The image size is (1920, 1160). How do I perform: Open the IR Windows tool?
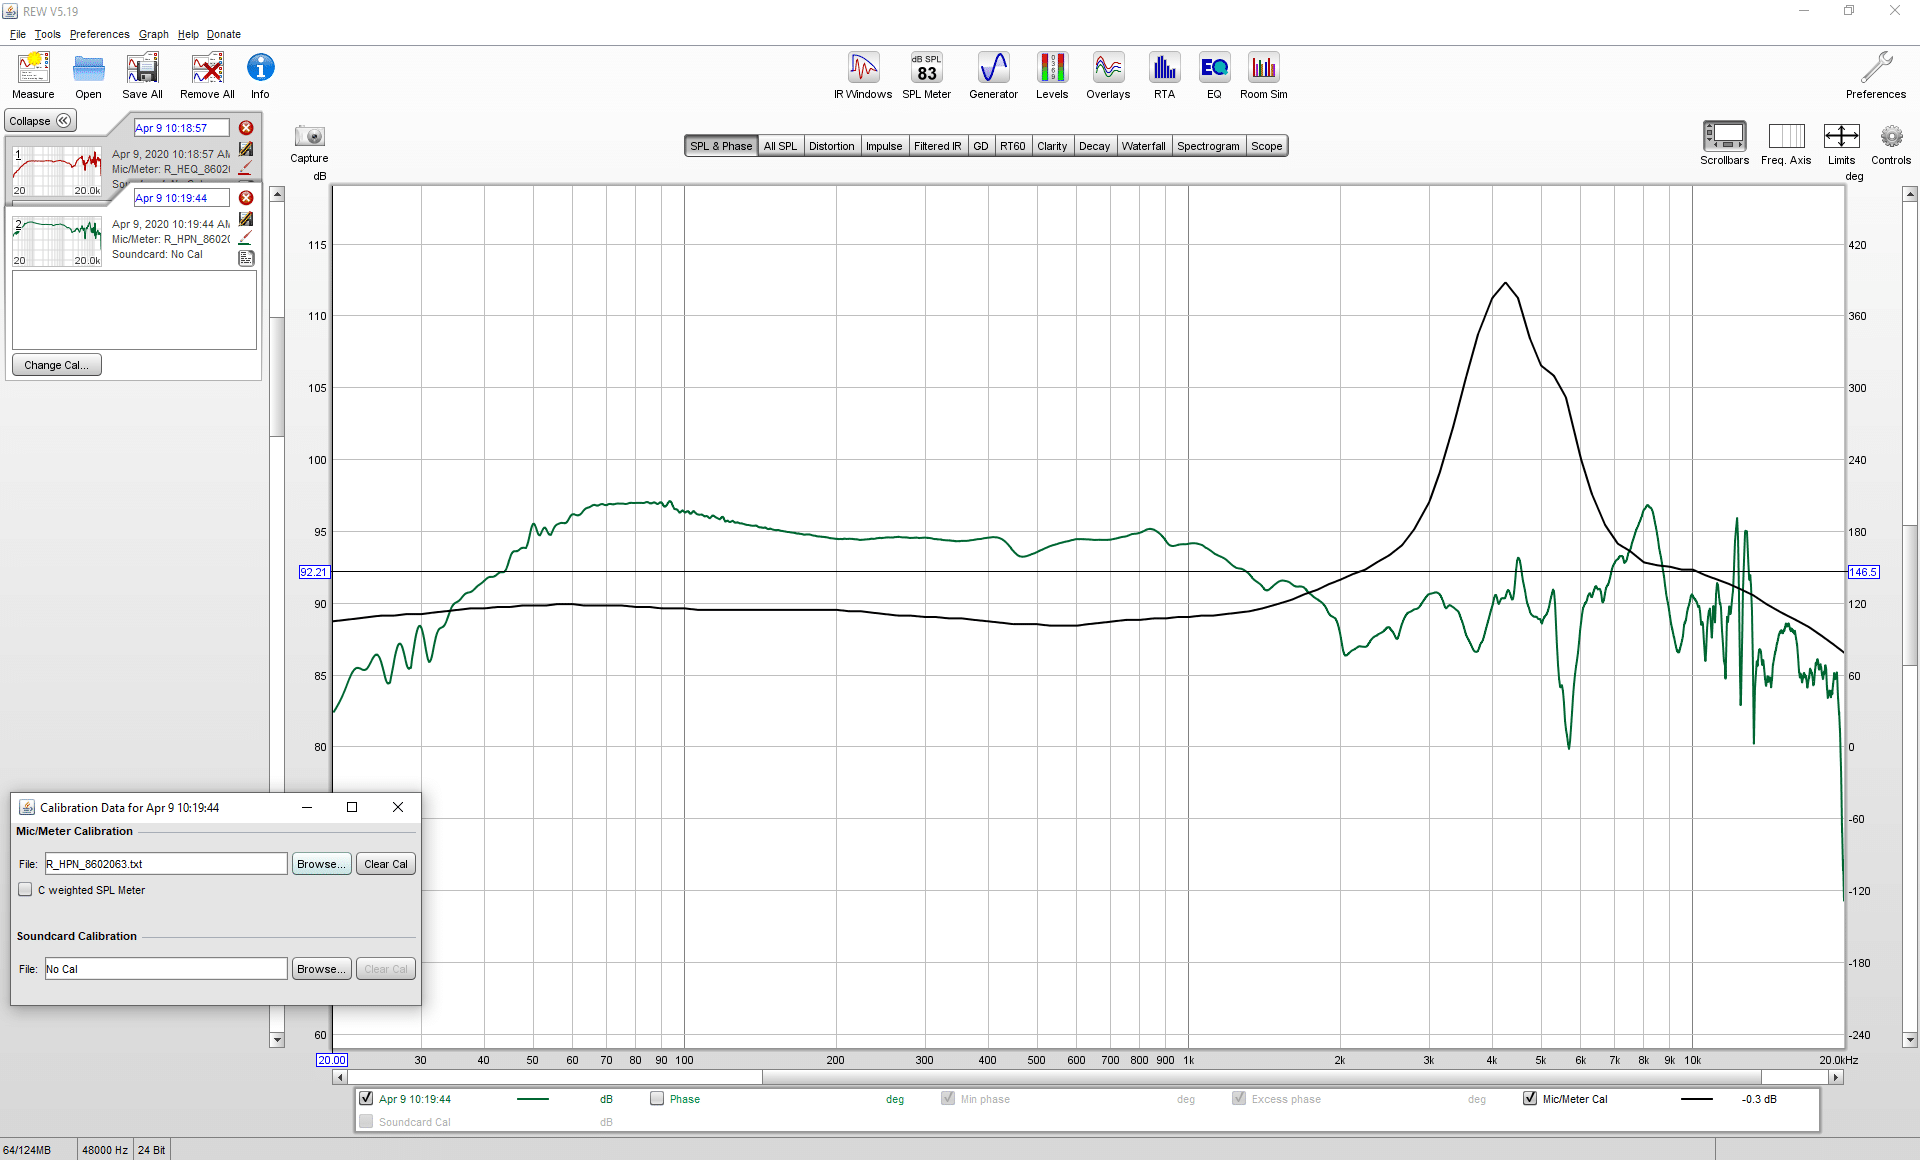coord(863,76)
